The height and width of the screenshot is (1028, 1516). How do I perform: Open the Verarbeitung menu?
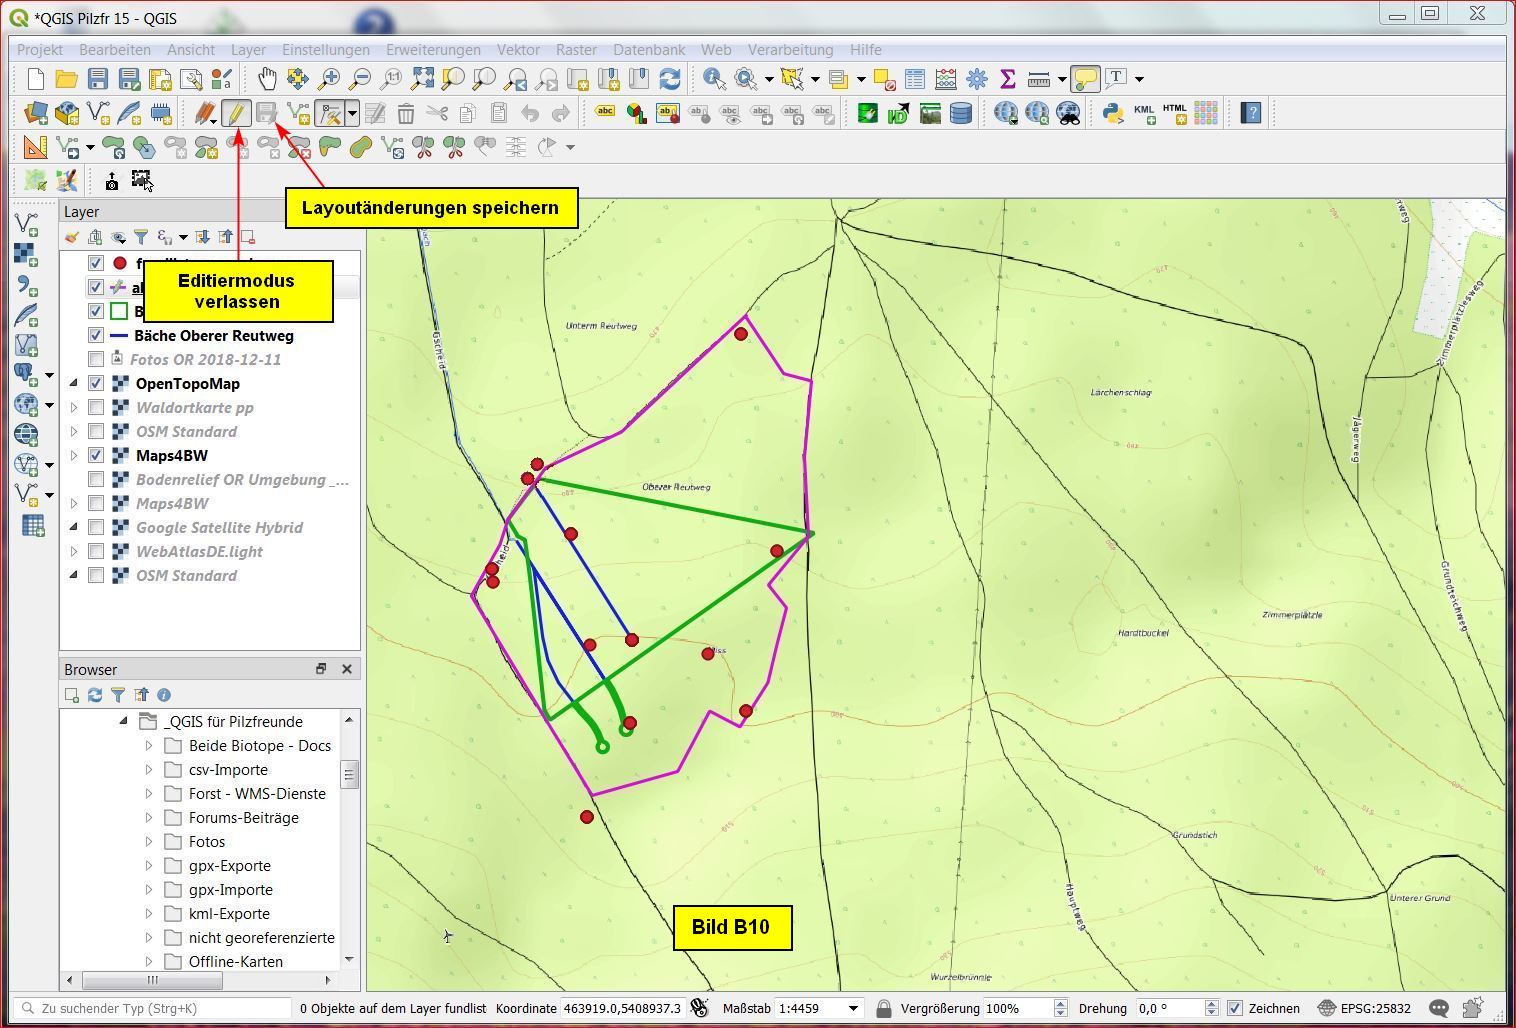point(790,49)
